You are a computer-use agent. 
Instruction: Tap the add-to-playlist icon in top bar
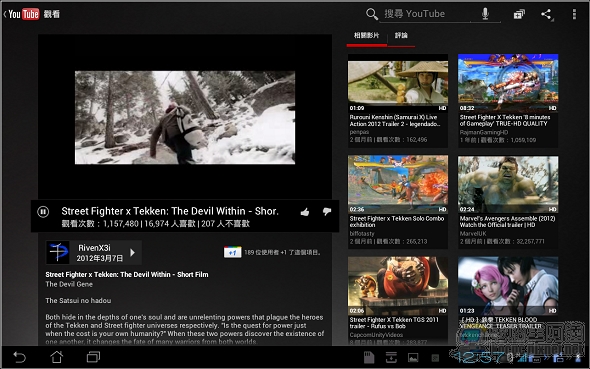(519, 14)
